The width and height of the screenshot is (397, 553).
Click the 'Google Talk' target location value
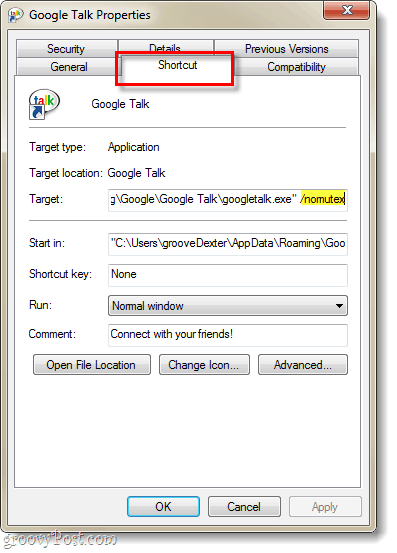tap(136, 173)
